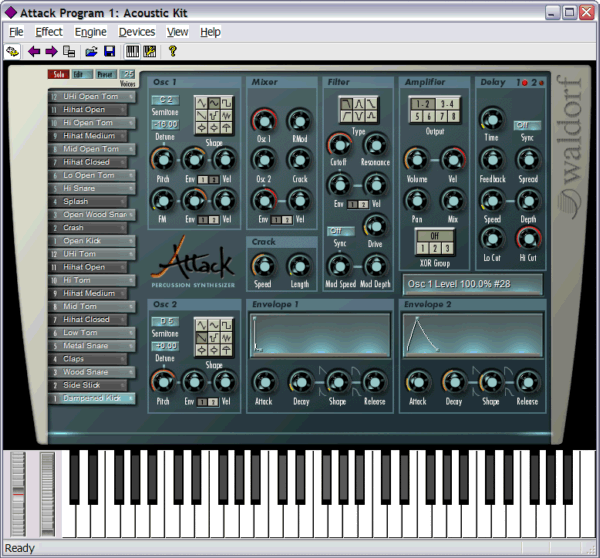The height and width of the screenshot is (558, 600).
Task: Save with the blue floppy disk icon
Action: (109, 51)
